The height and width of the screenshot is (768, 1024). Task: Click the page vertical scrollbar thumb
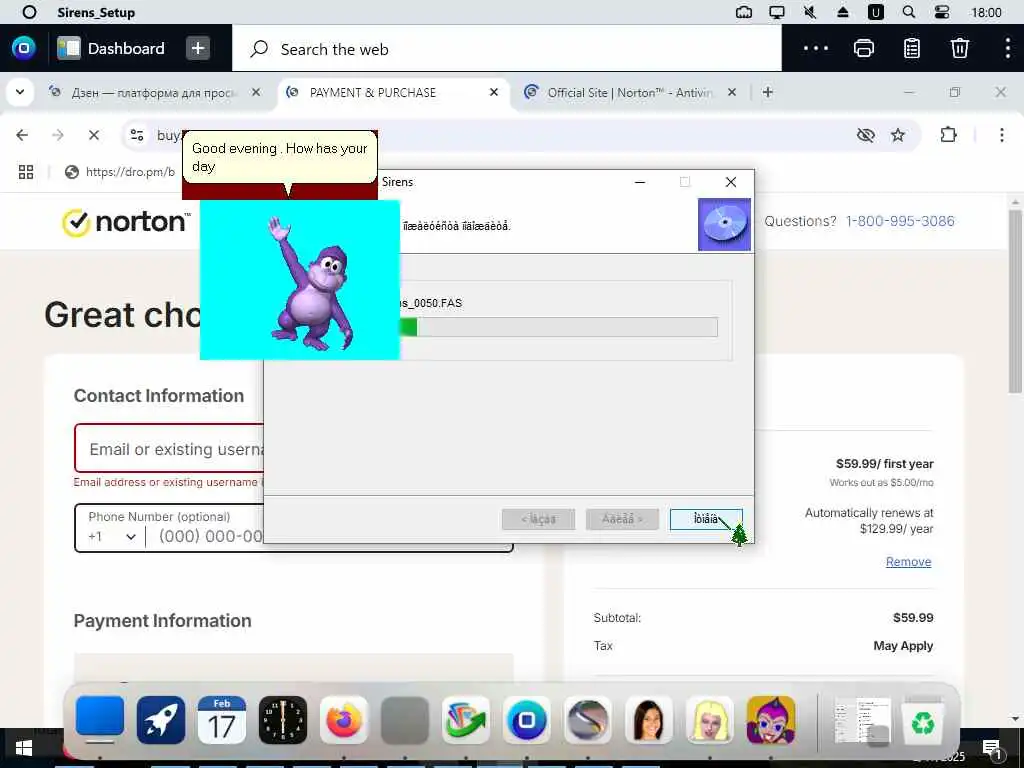[1015, 301]
